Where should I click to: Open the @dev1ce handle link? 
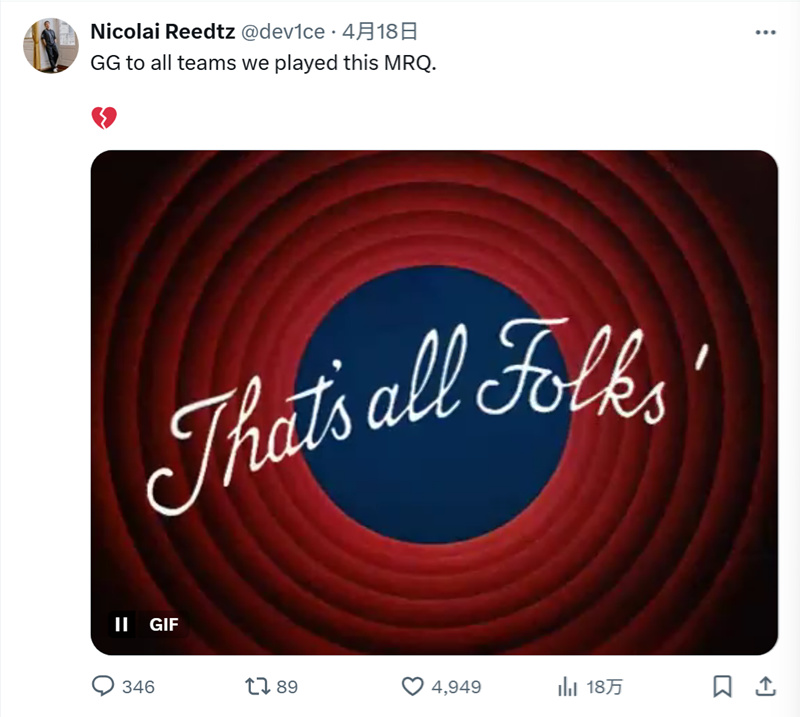click(x=283, y=32)
